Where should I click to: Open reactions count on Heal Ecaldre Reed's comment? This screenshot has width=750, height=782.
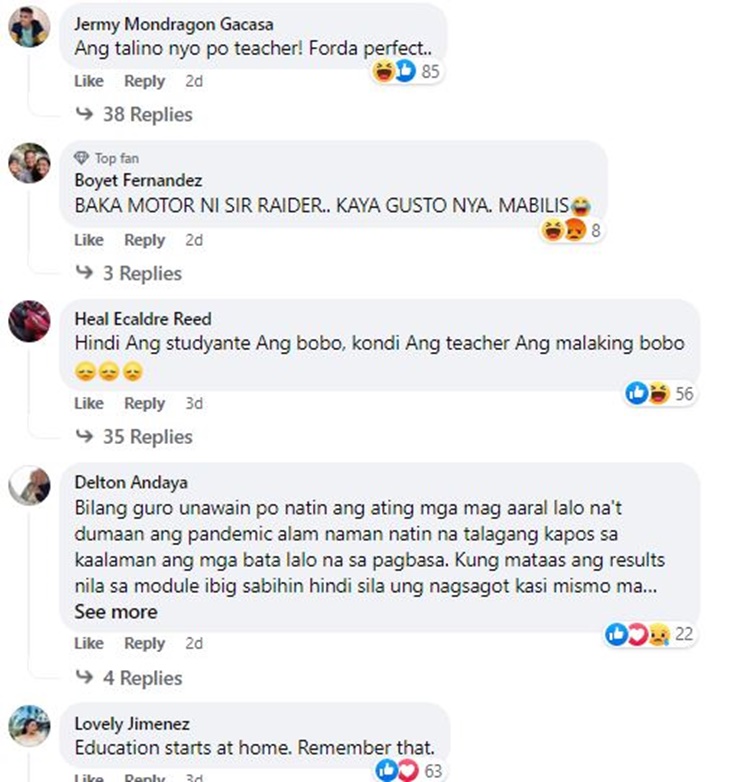tap(661, 393)
